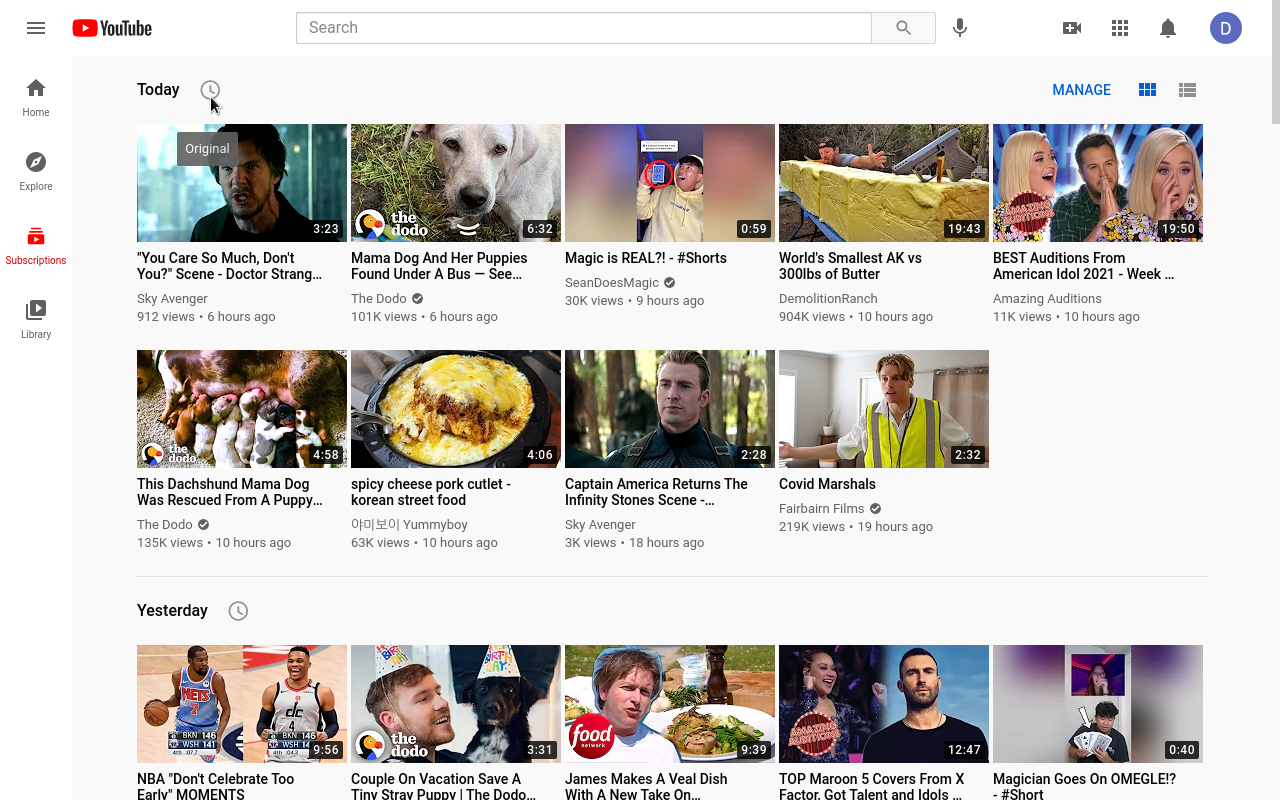The height and width of the screenshot is (800, 1280).
Task: Click title "spicy cheese pork cutlet"
Action: coord(431,492)
